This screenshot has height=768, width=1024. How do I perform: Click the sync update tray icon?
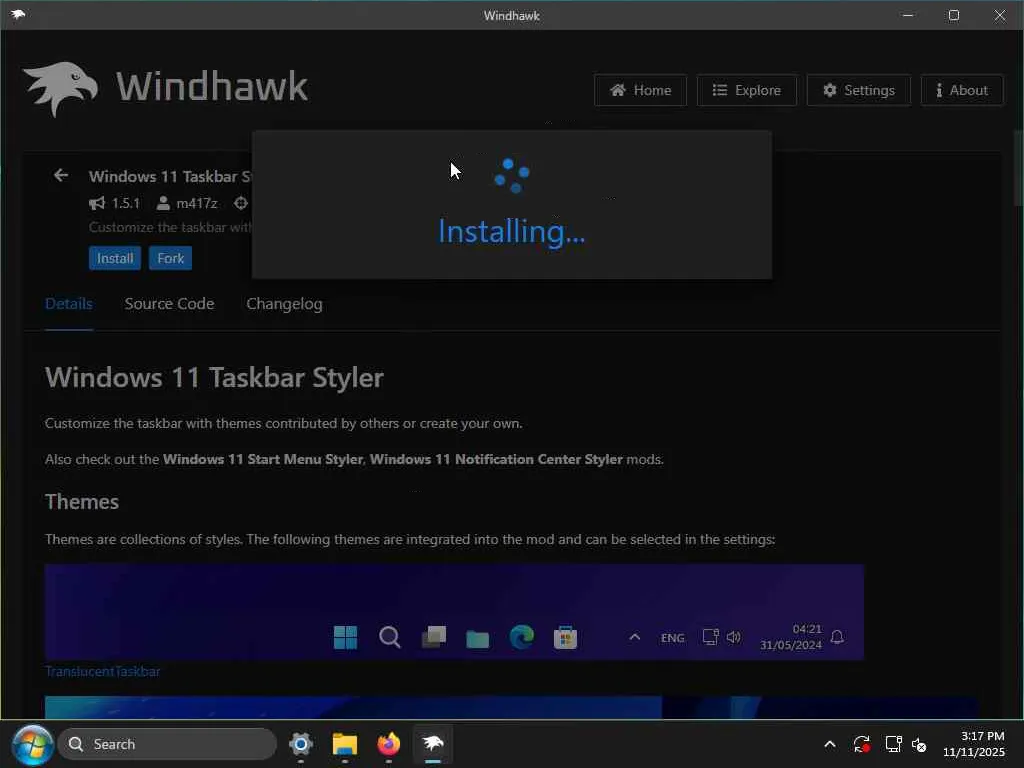[861, 744]
